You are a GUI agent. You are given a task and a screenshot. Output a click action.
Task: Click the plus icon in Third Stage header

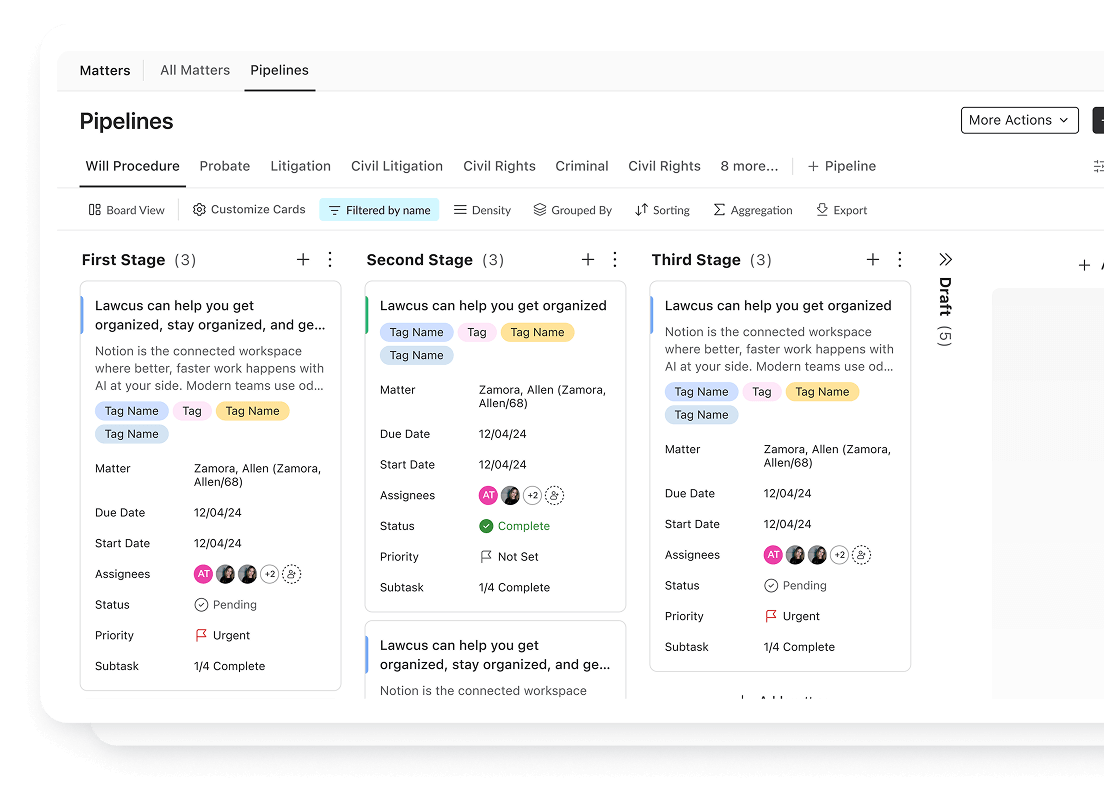point(872,260)
